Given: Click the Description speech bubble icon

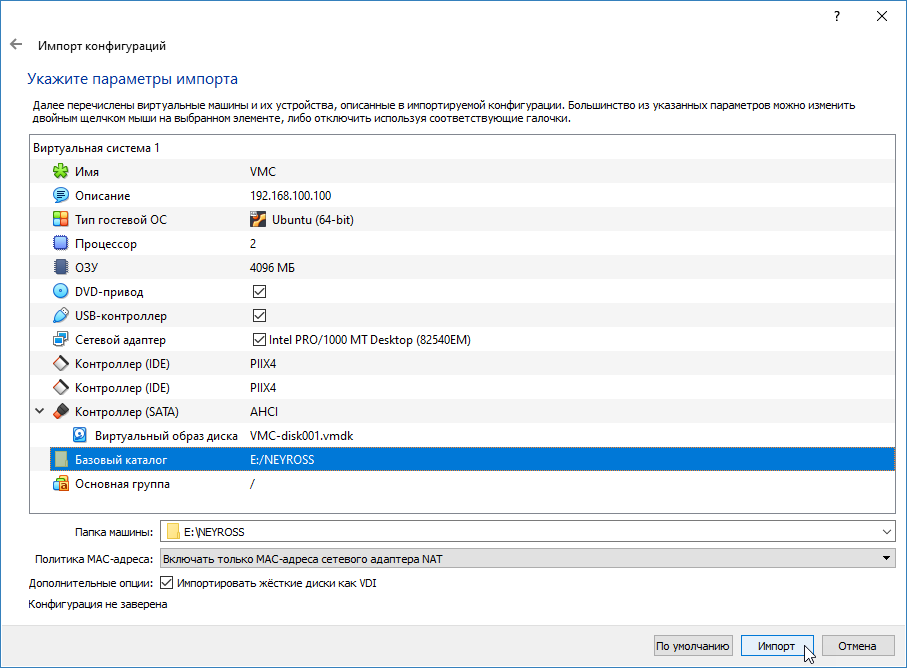Looking at the screenshot, I should (60, 196).
